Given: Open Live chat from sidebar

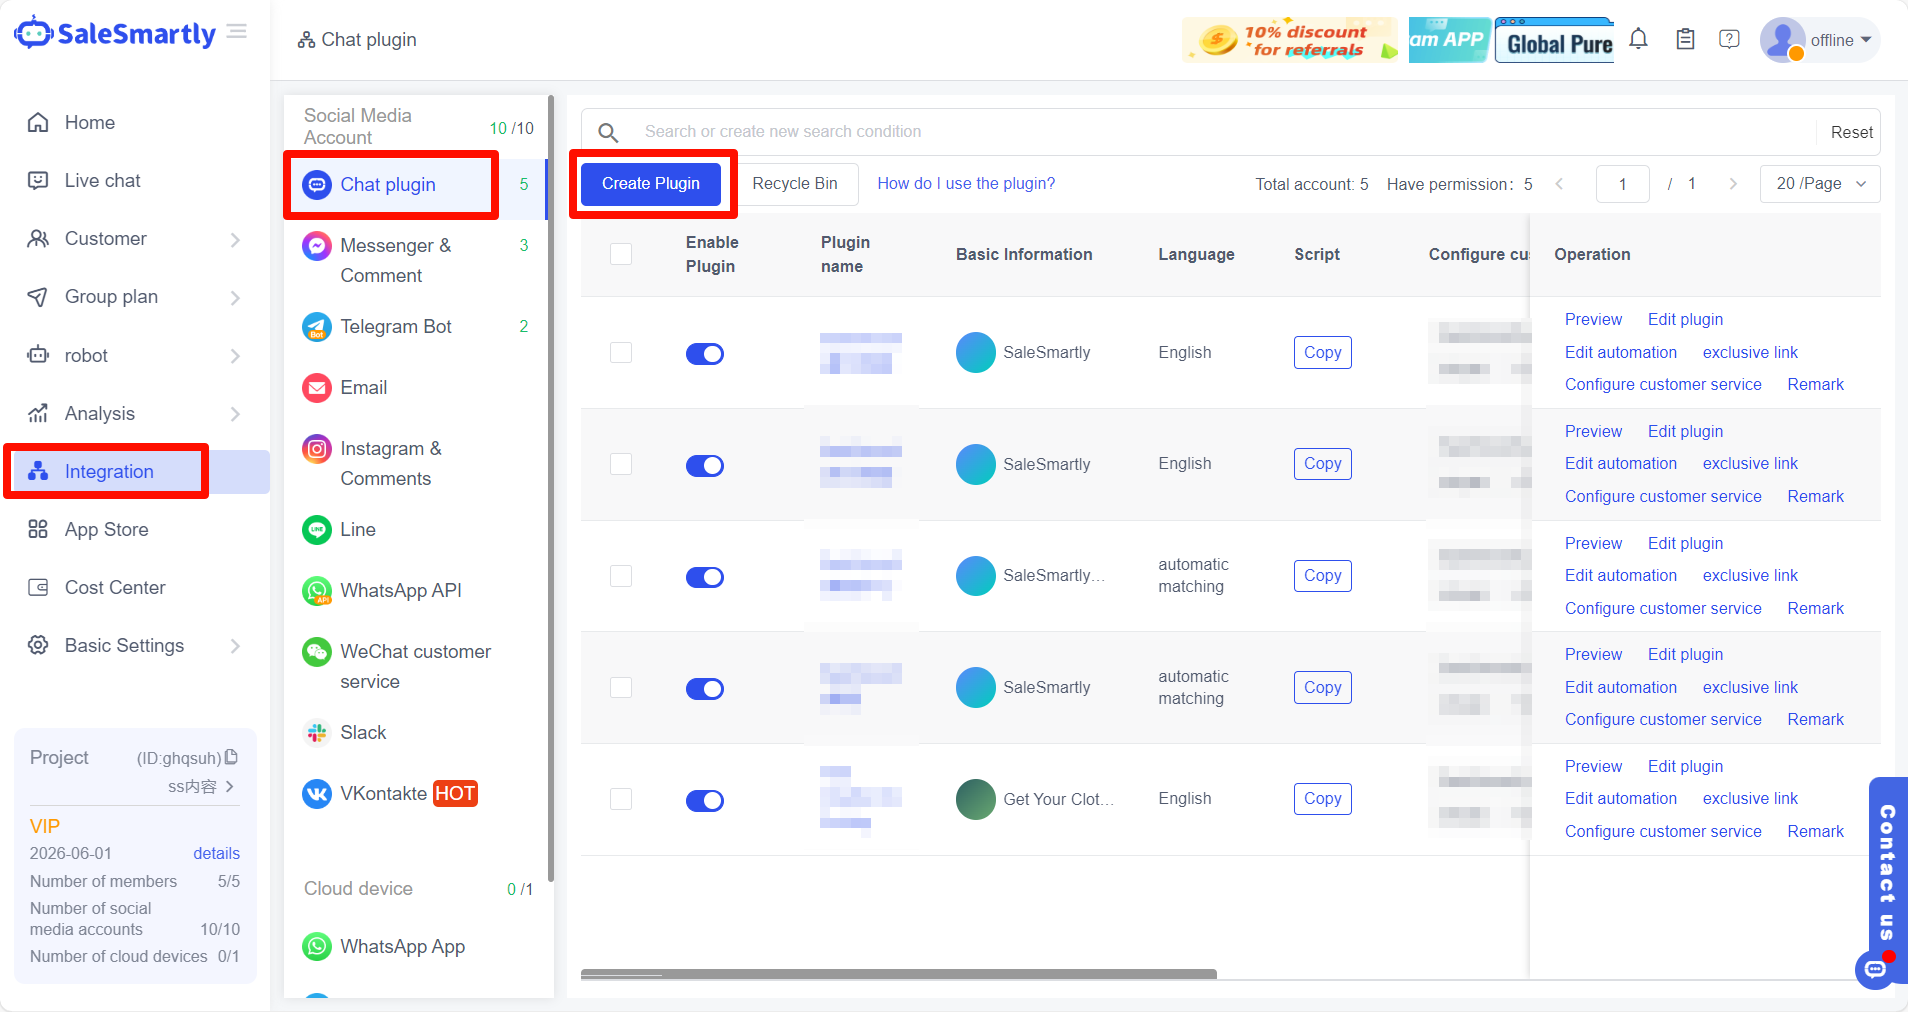Looking at the screenshot, I should coord(103,181).
